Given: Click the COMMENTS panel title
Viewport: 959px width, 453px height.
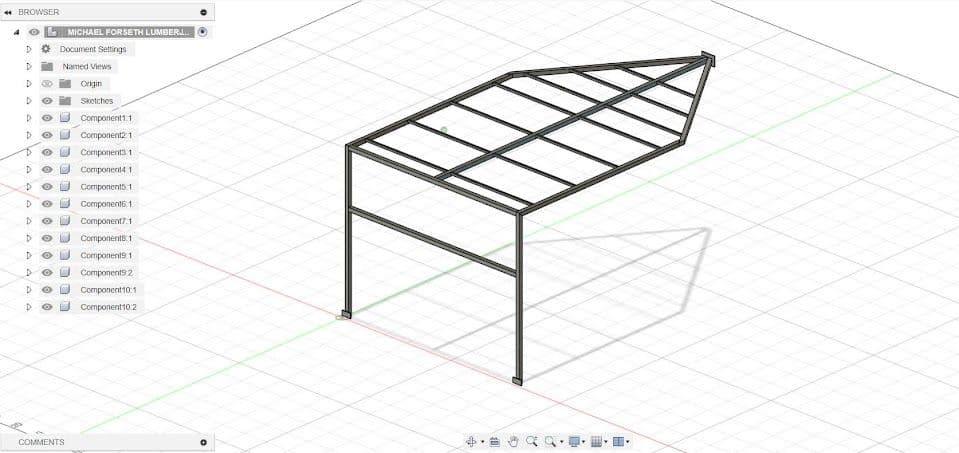Looking at the screenshot, I should click(41, 442).
